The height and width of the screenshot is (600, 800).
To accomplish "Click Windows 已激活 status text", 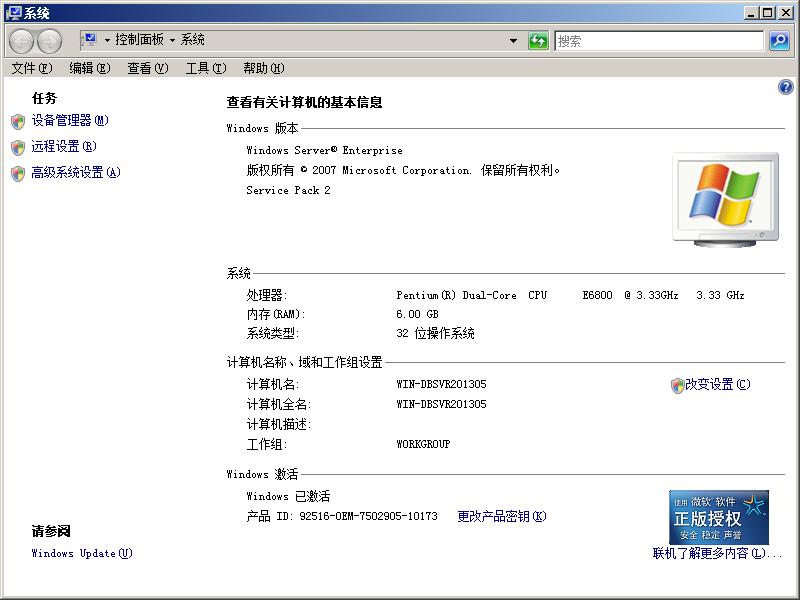I will tap(288, 496).
